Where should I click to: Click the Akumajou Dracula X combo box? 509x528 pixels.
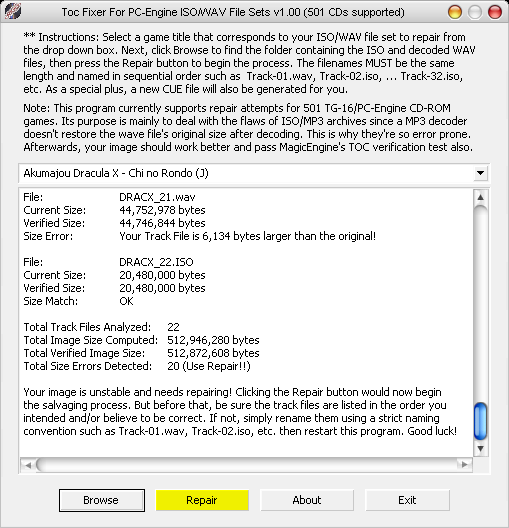point(254,173)
